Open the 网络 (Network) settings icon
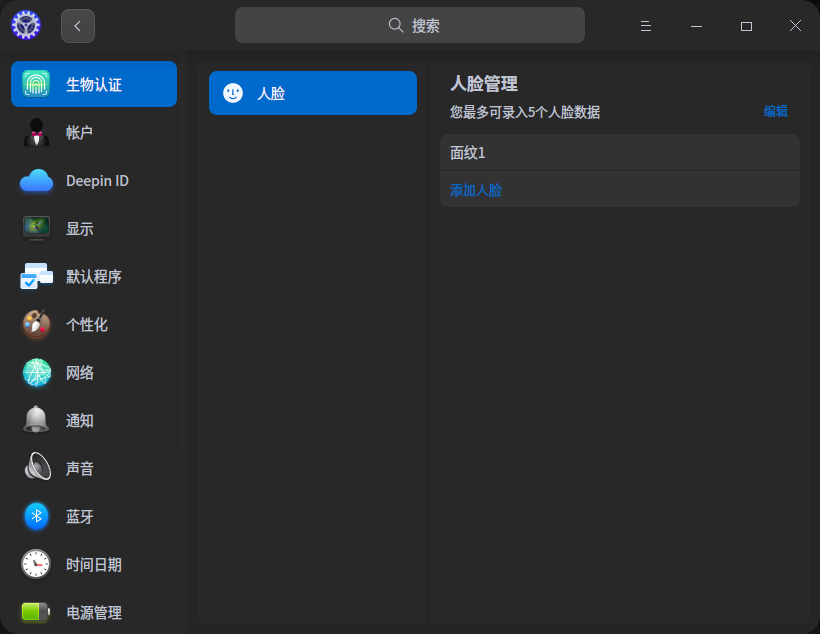This screenshot has height=634, width=820. coord(36,372)
